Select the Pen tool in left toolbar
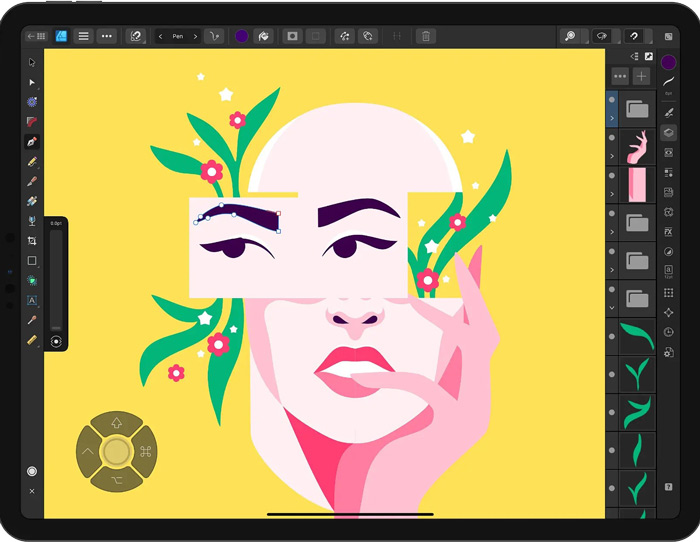This screenshot has height=542, width=700. 32,142
